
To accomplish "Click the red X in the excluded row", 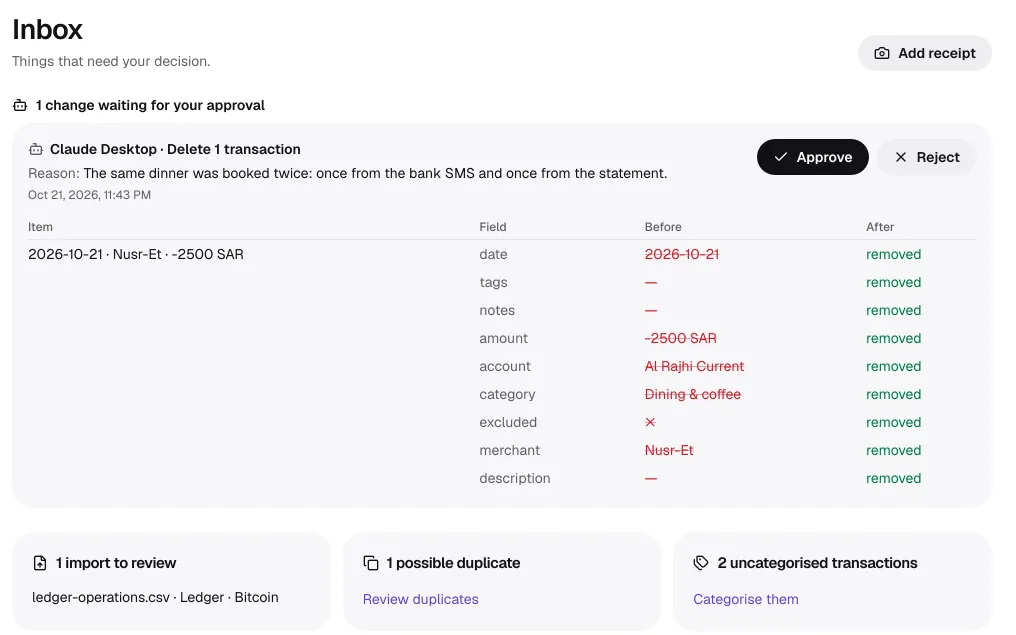I will pyautogui.click(x=650, y=422).
